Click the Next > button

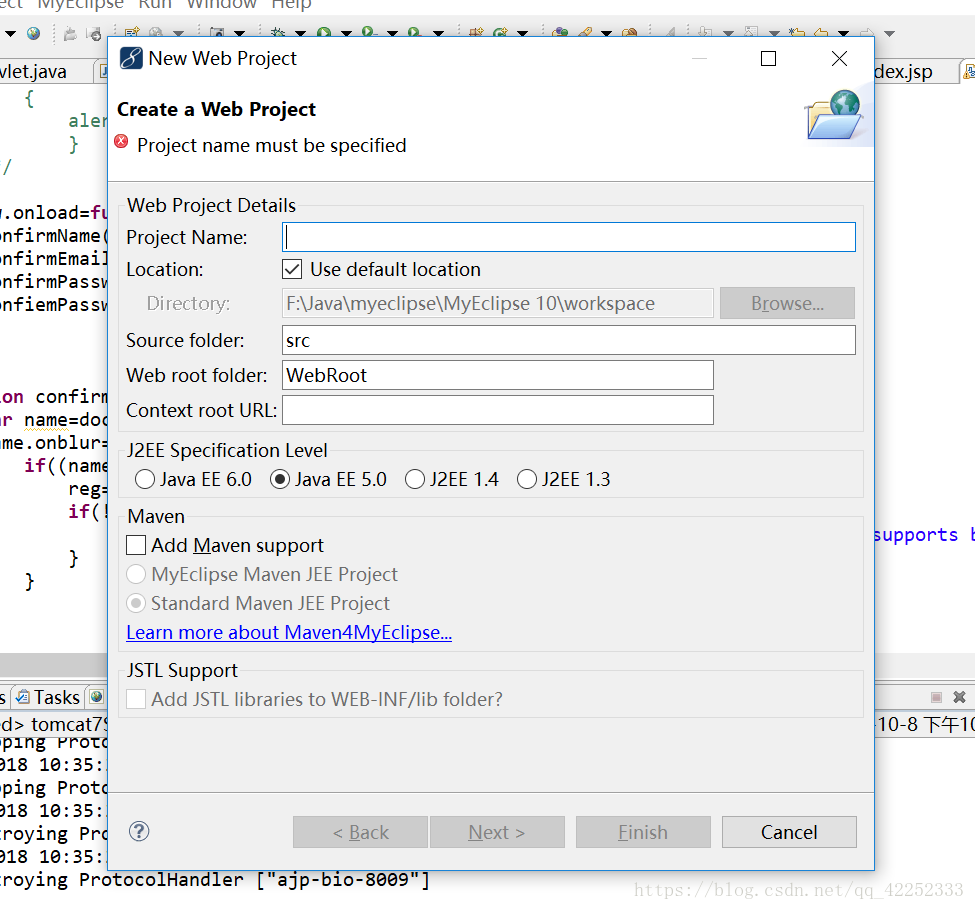[497, 832]
